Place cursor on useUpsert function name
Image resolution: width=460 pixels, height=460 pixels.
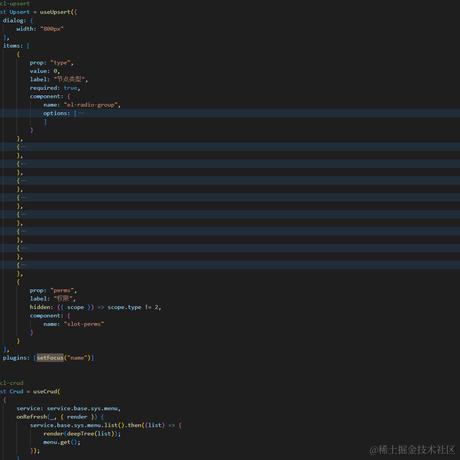55,12
